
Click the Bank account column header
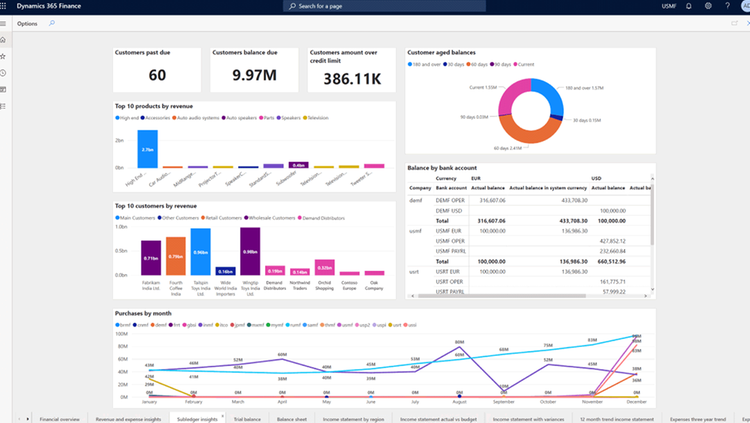tap(451, 188)
